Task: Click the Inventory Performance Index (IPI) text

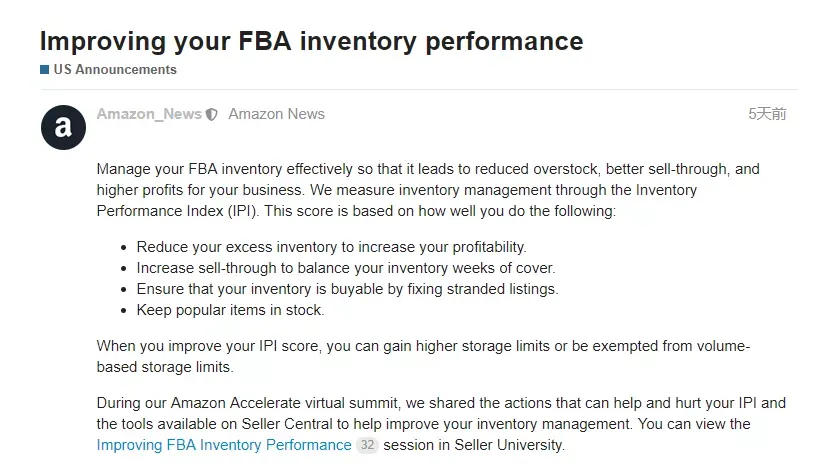Action: pyautogui.click(x=397, y=201)
